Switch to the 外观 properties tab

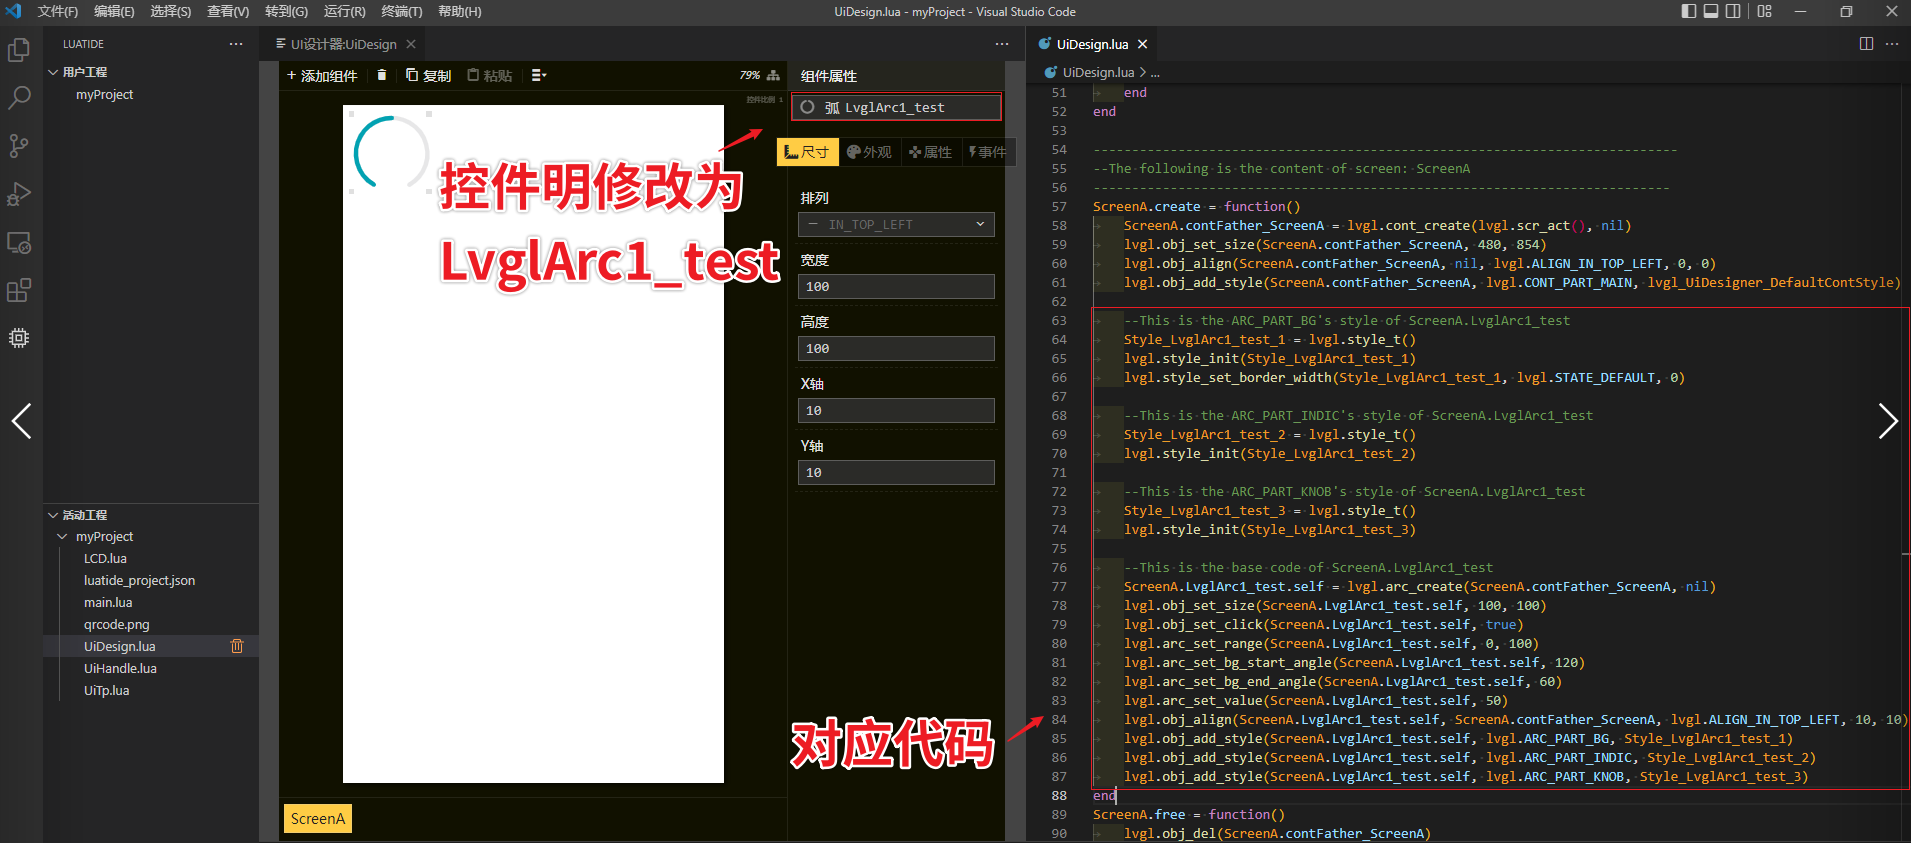tap(869, 152)
